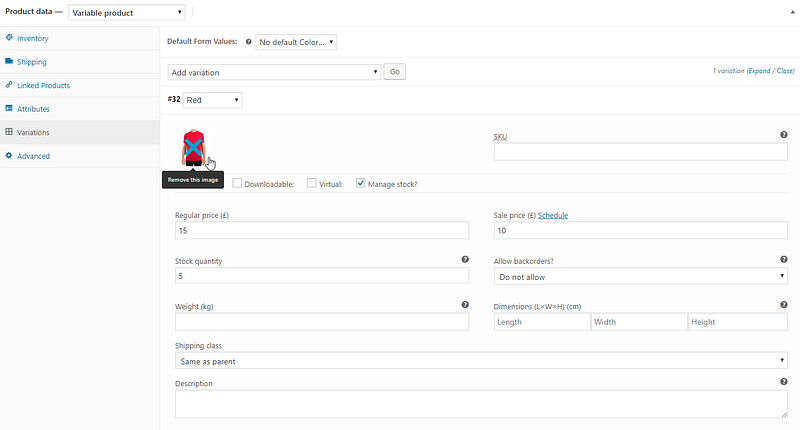Click the Close variations link
The height and width of the screenshot is (430, 800).
(785, 71)
